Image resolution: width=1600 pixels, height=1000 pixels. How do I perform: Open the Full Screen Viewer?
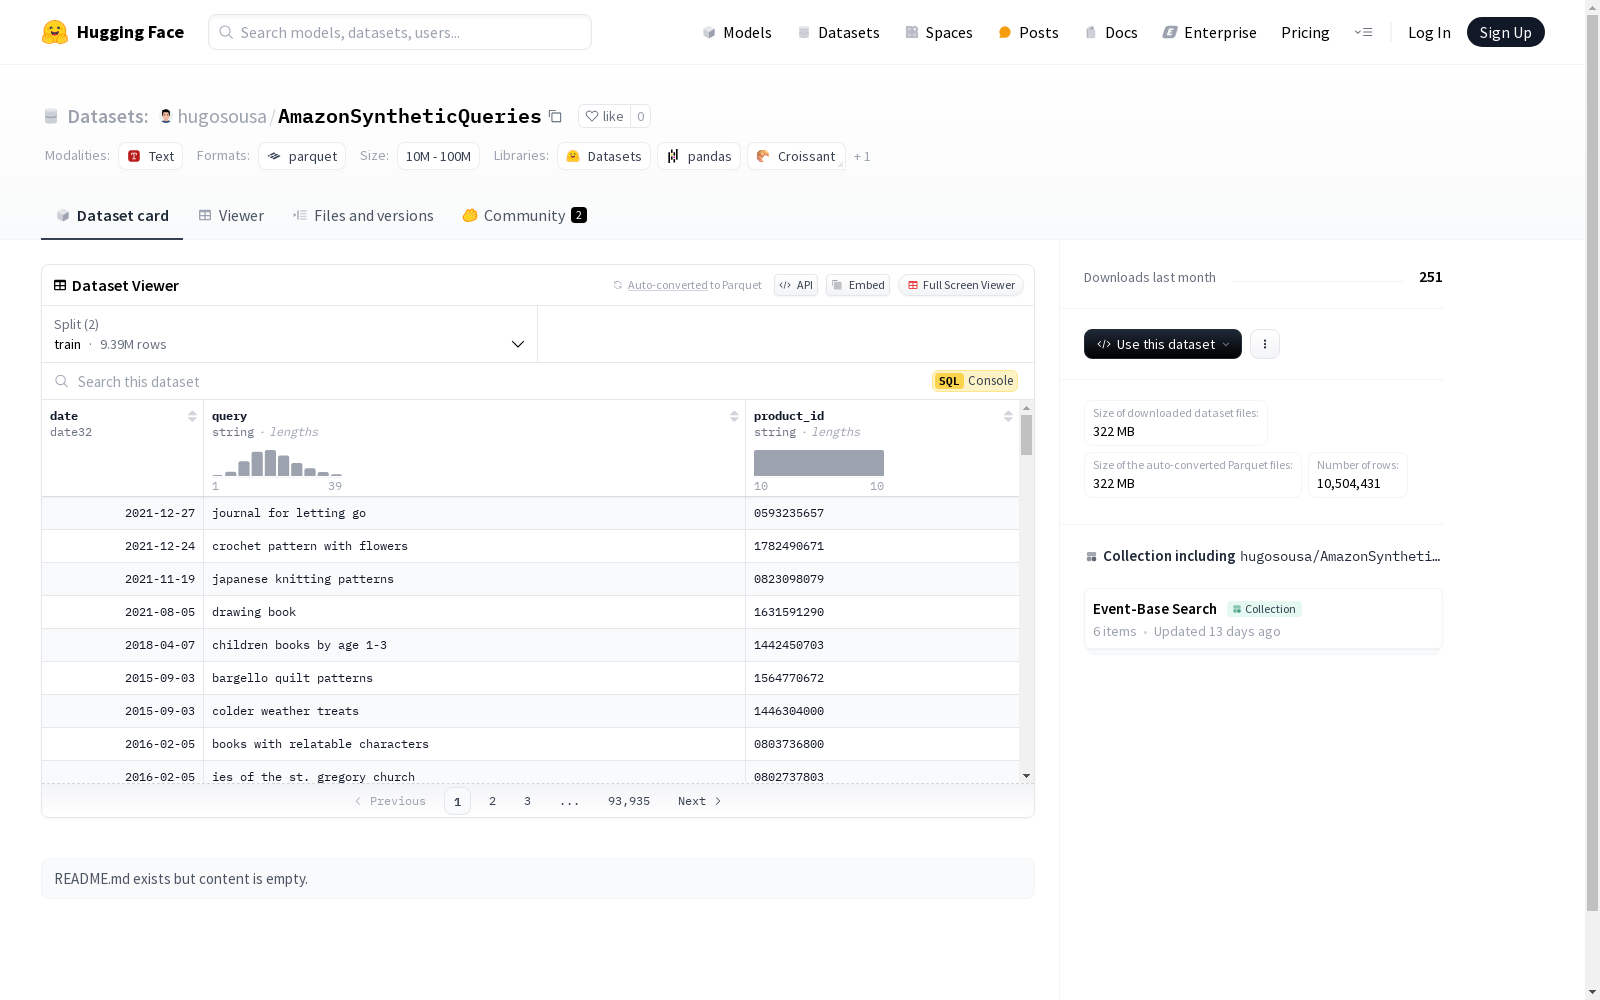961,285
